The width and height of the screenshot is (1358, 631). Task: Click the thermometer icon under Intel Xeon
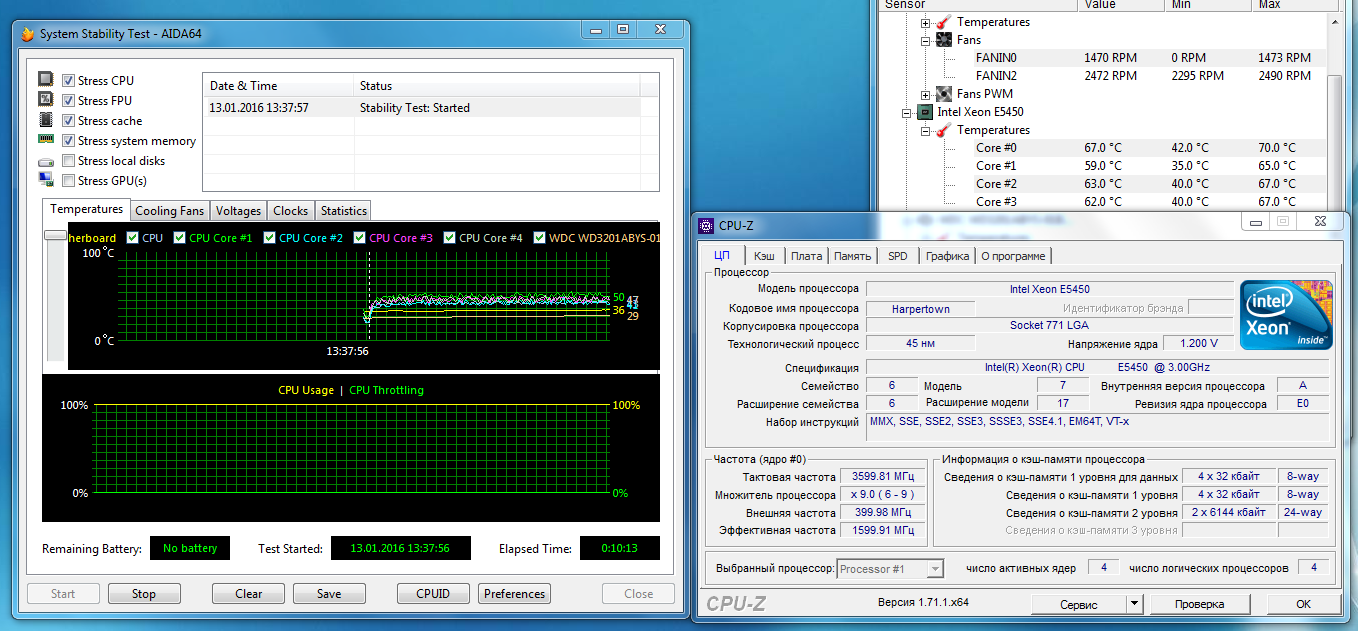[x=943, y=130]
